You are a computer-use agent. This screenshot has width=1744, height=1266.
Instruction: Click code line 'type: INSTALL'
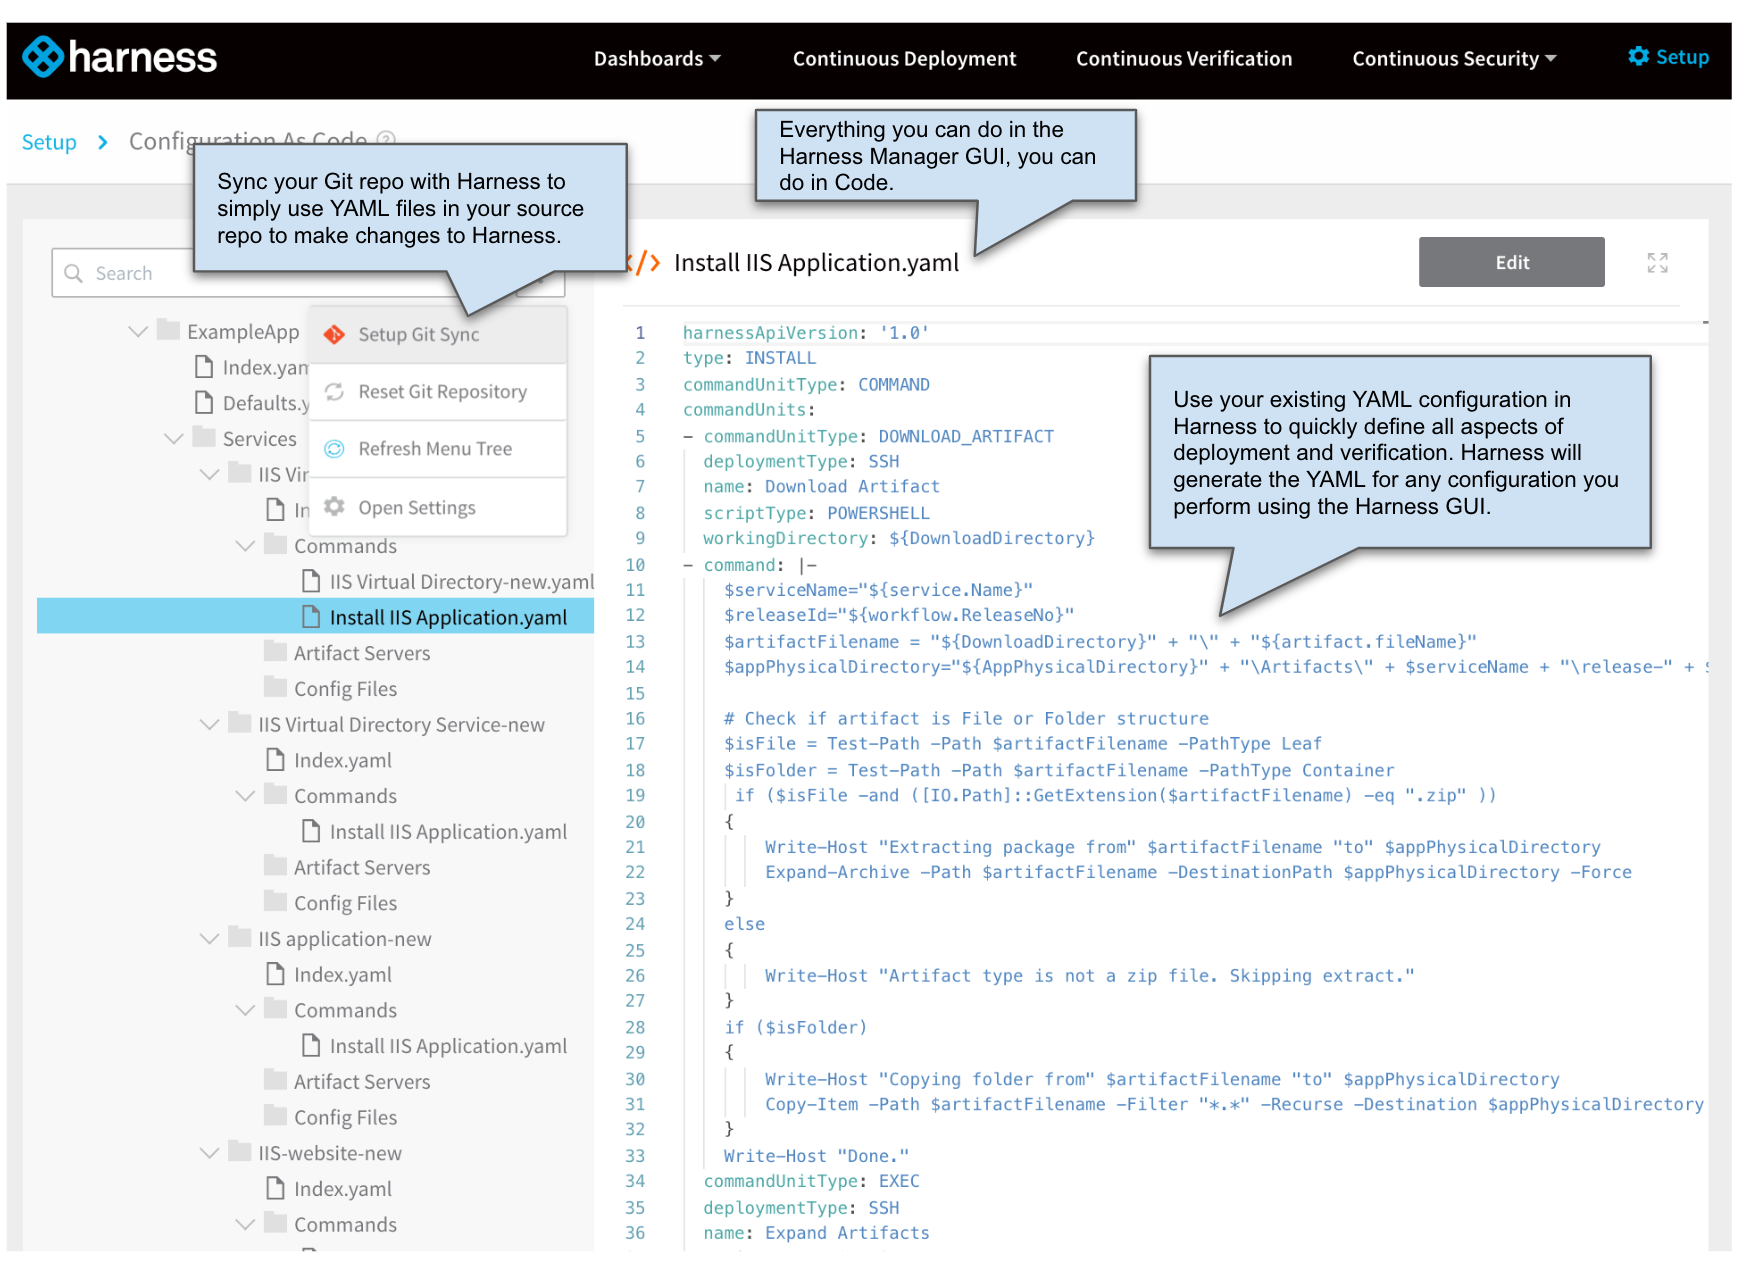(x=749, y=358)
